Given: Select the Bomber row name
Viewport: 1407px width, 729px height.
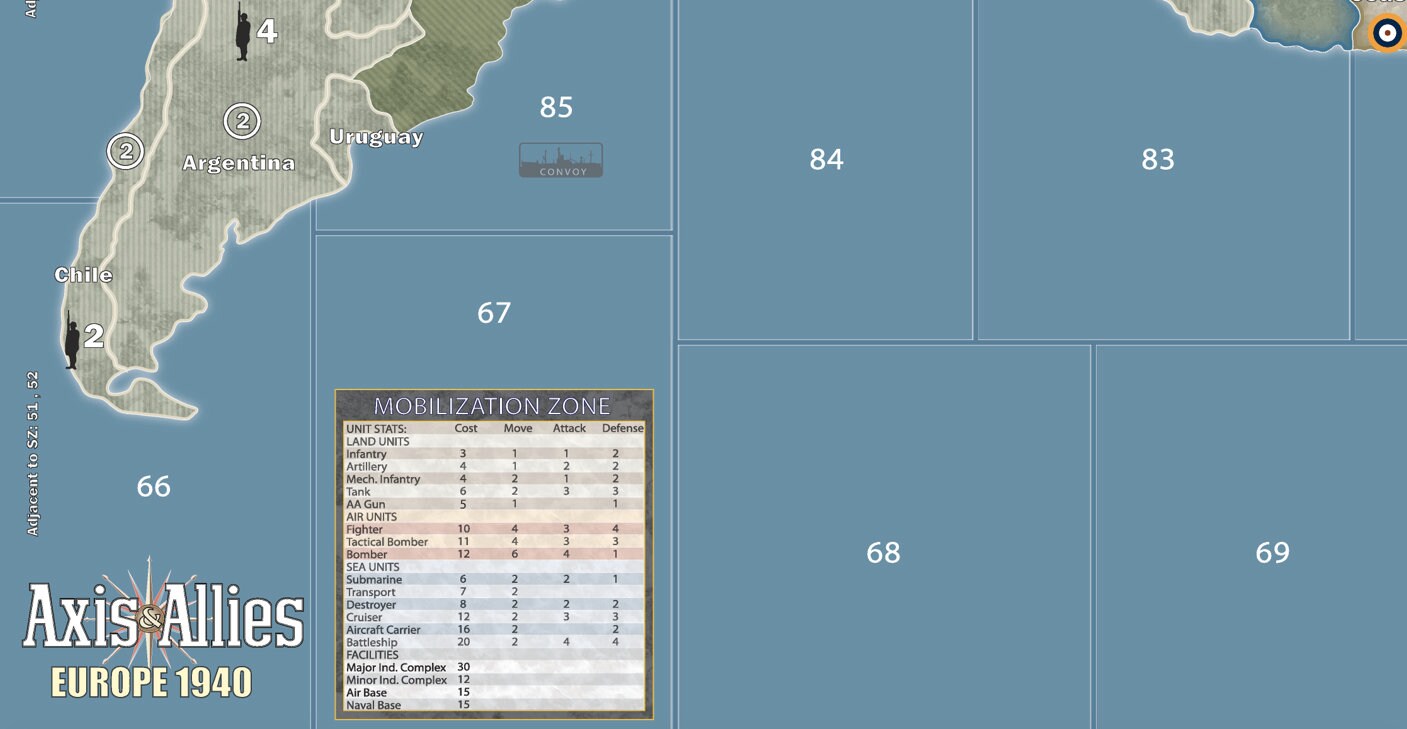Looking at the screenshot, I should pyautogui.click(x=366, y=555).
